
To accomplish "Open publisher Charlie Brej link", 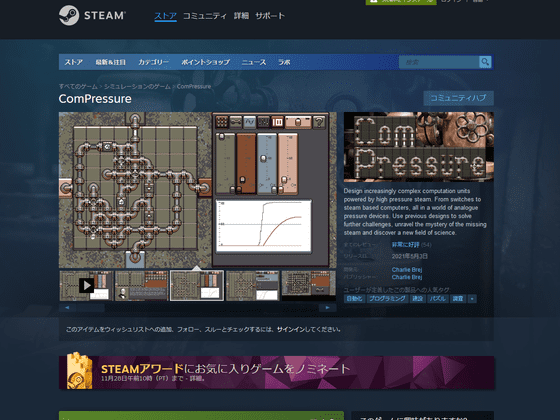I will coord(407,277).
